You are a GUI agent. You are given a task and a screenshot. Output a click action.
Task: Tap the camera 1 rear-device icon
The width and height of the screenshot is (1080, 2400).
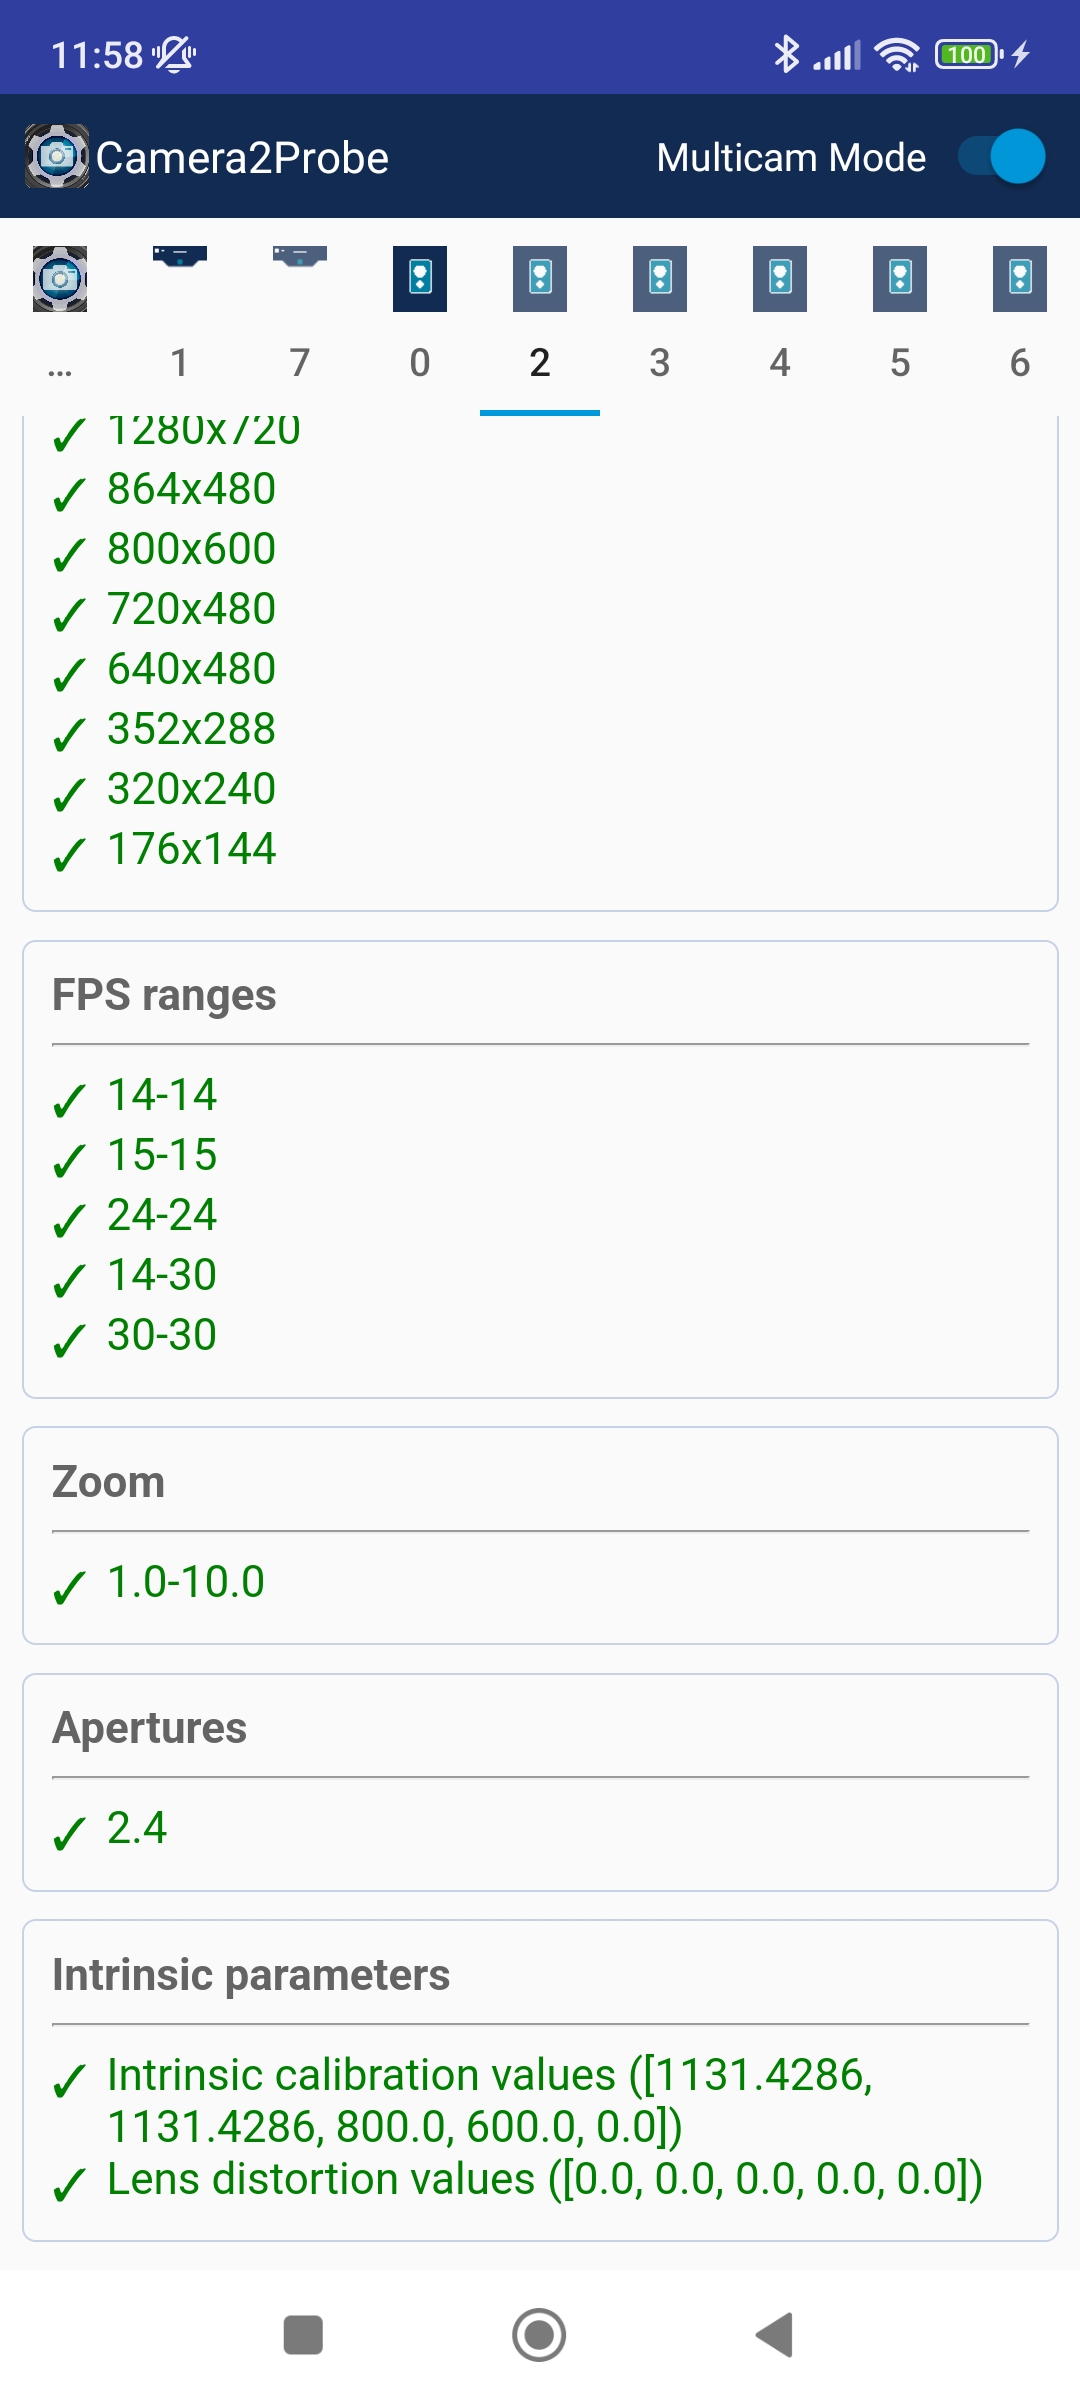[180, 257]
